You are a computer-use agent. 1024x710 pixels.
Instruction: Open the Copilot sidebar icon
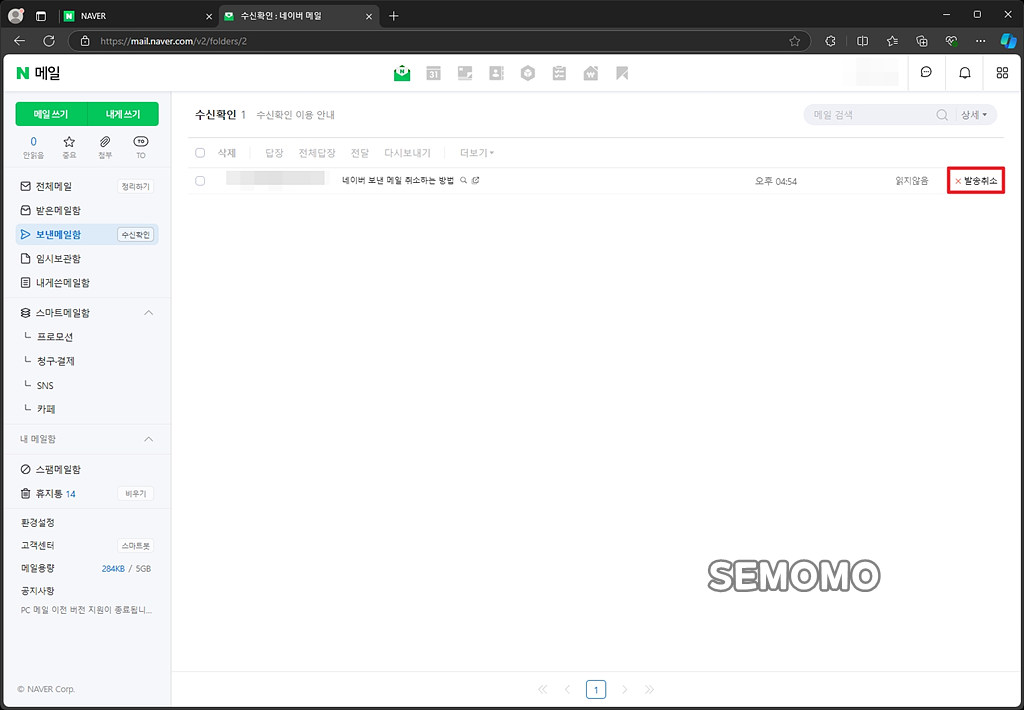point(1008,40)
